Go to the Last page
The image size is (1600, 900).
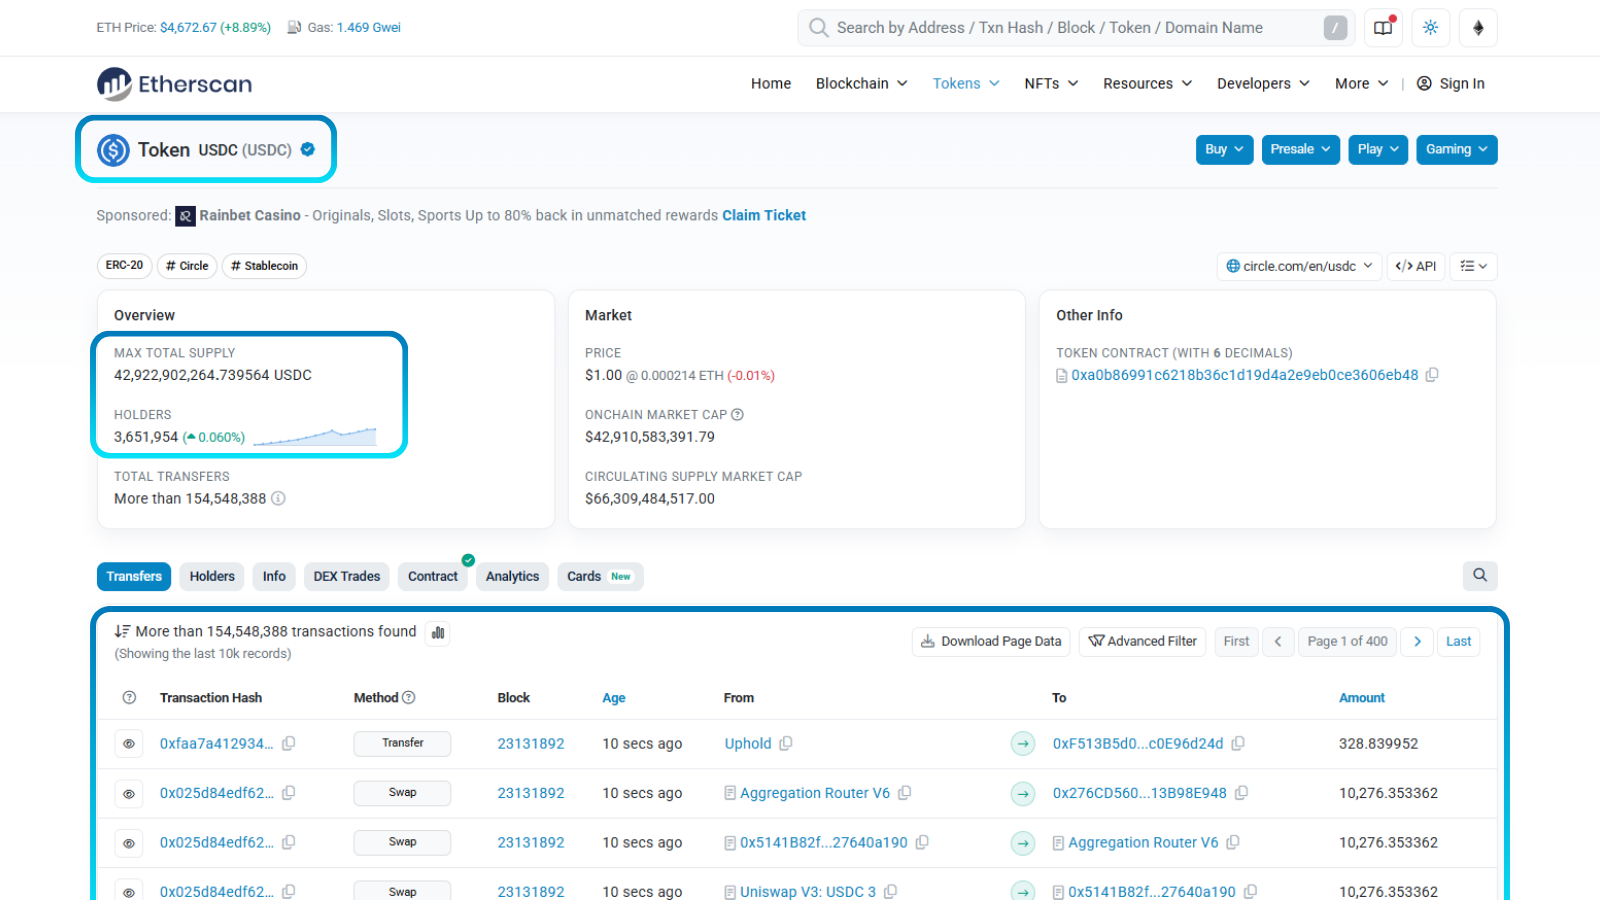point(1458,641)
